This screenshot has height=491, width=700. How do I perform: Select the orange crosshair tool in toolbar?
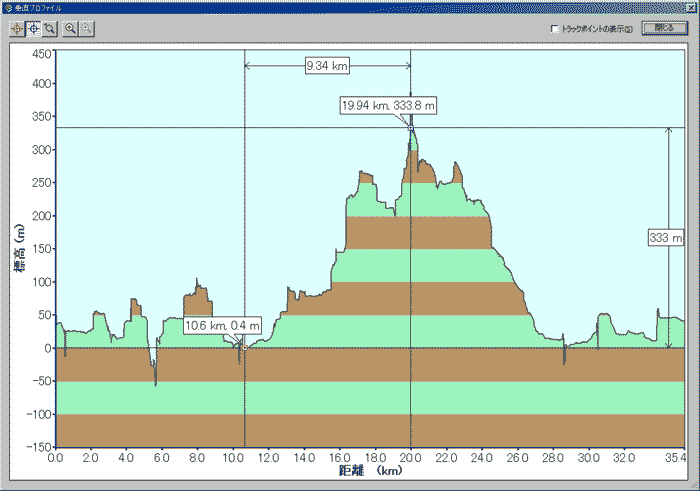[17, 29]
